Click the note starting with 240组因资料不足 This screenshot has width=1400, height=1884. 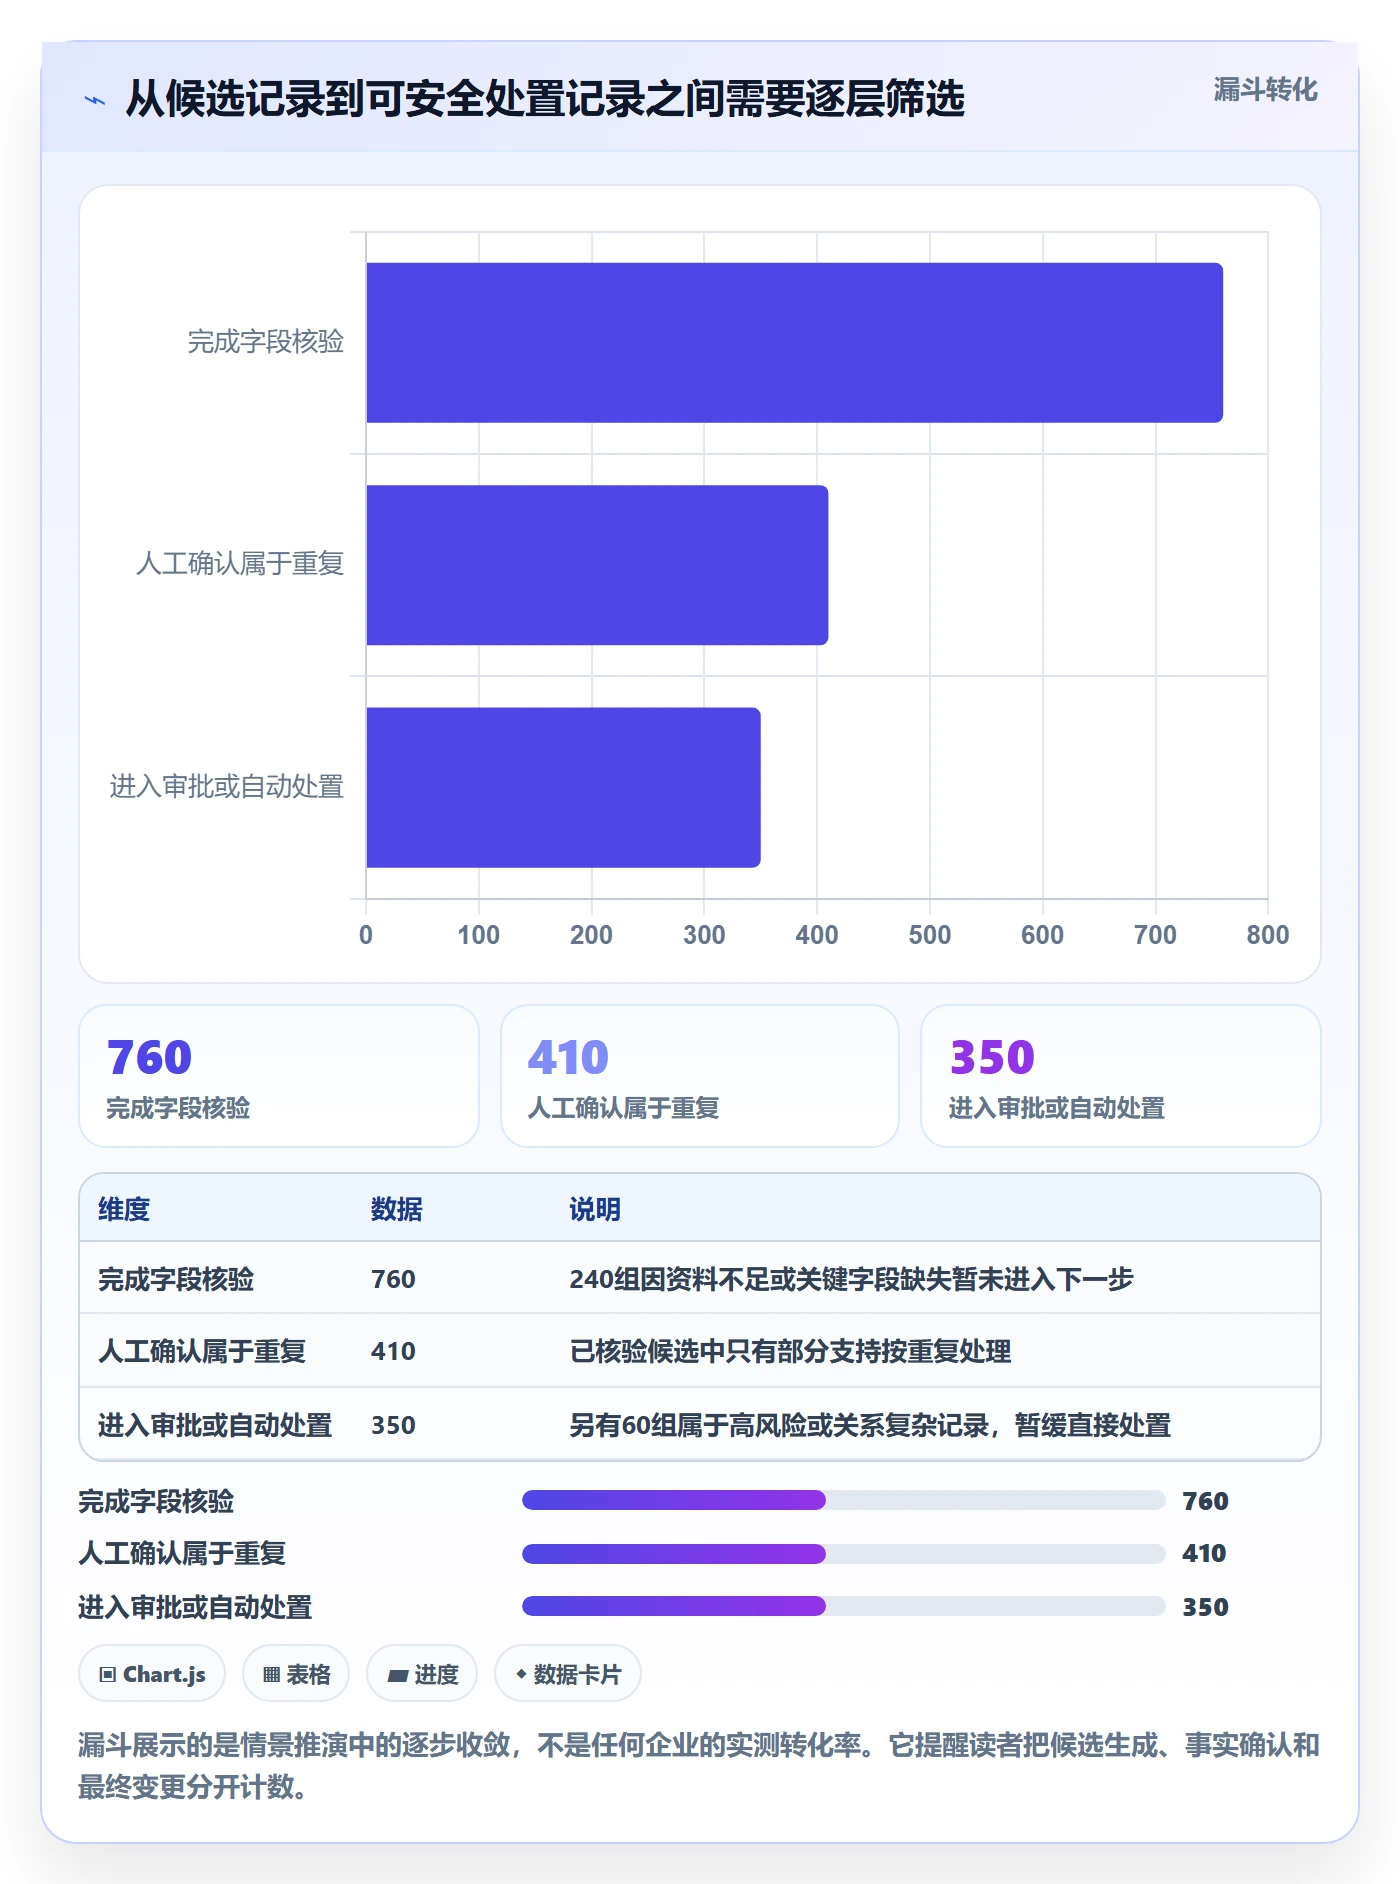[851, 1279]
